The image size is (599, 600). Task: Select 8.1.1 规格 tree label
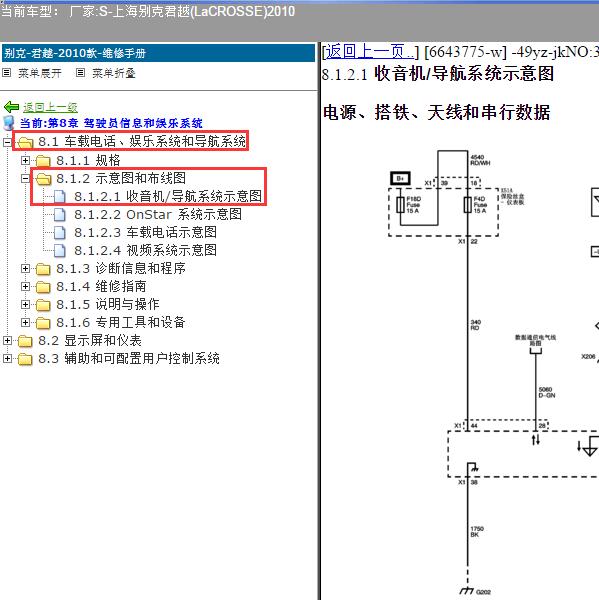(x=88, y=160)
